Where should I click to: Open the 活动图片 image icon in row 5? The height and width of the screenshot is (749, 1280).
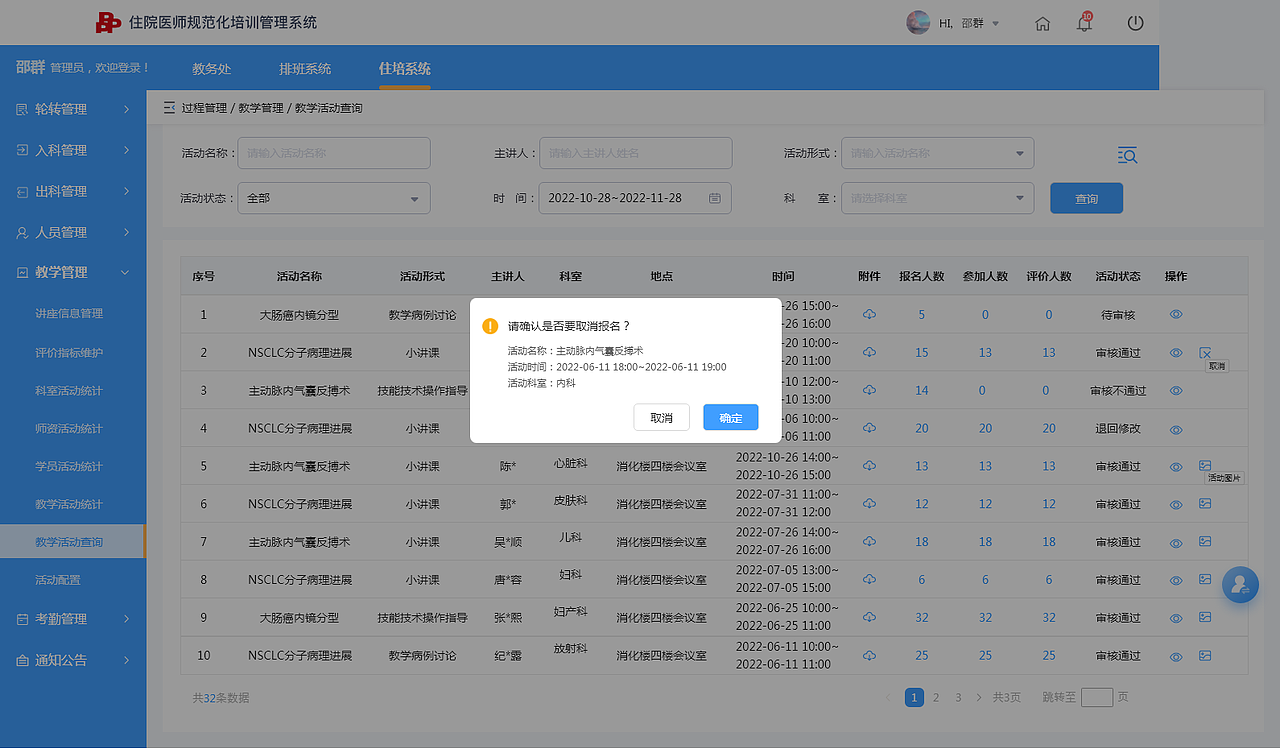click(1206, 466)
